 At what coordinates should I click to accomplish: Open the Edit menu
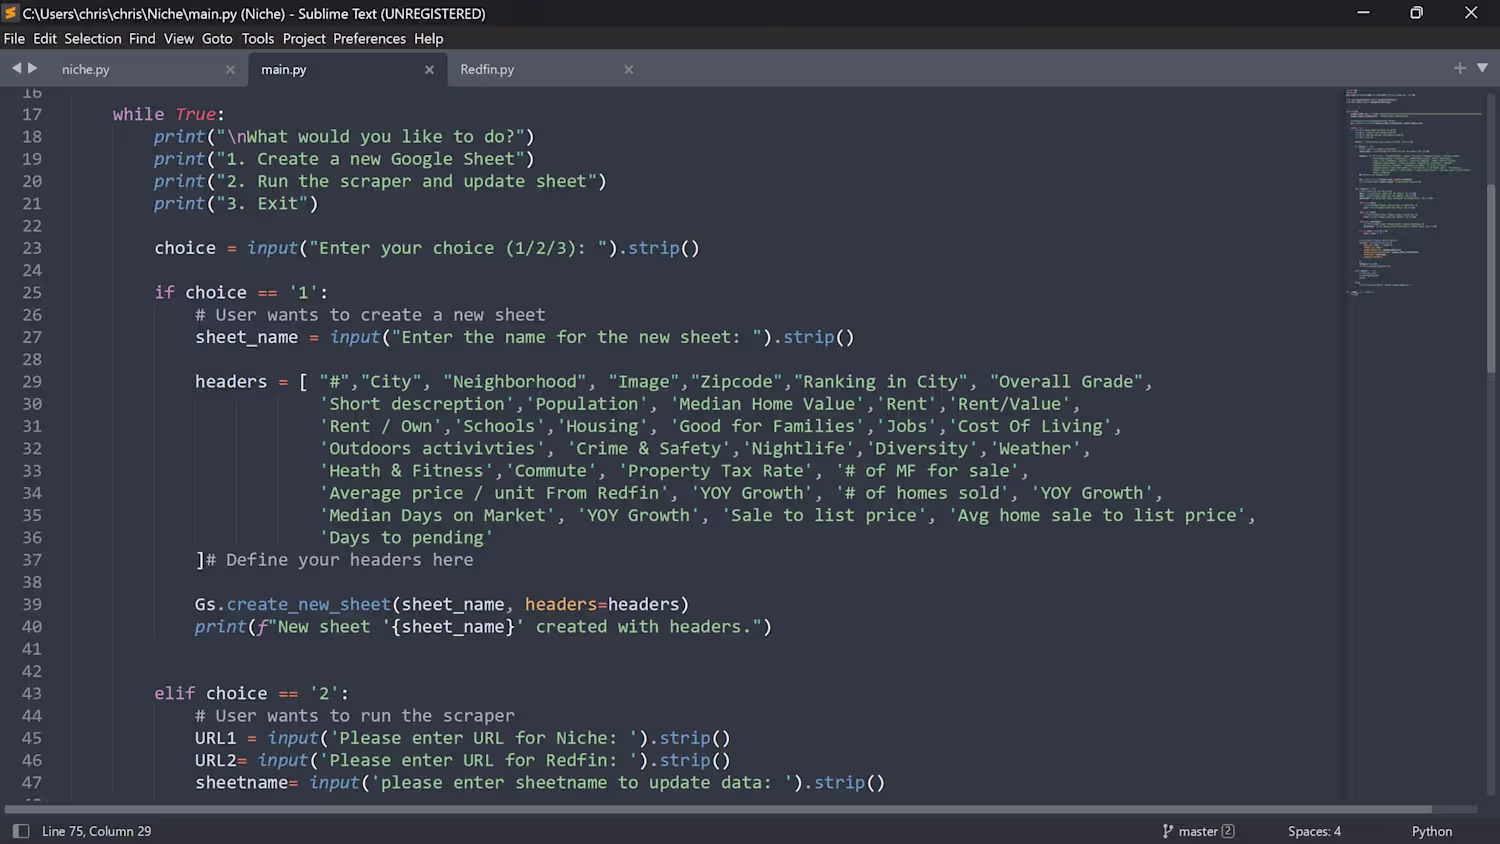(45, 38)
